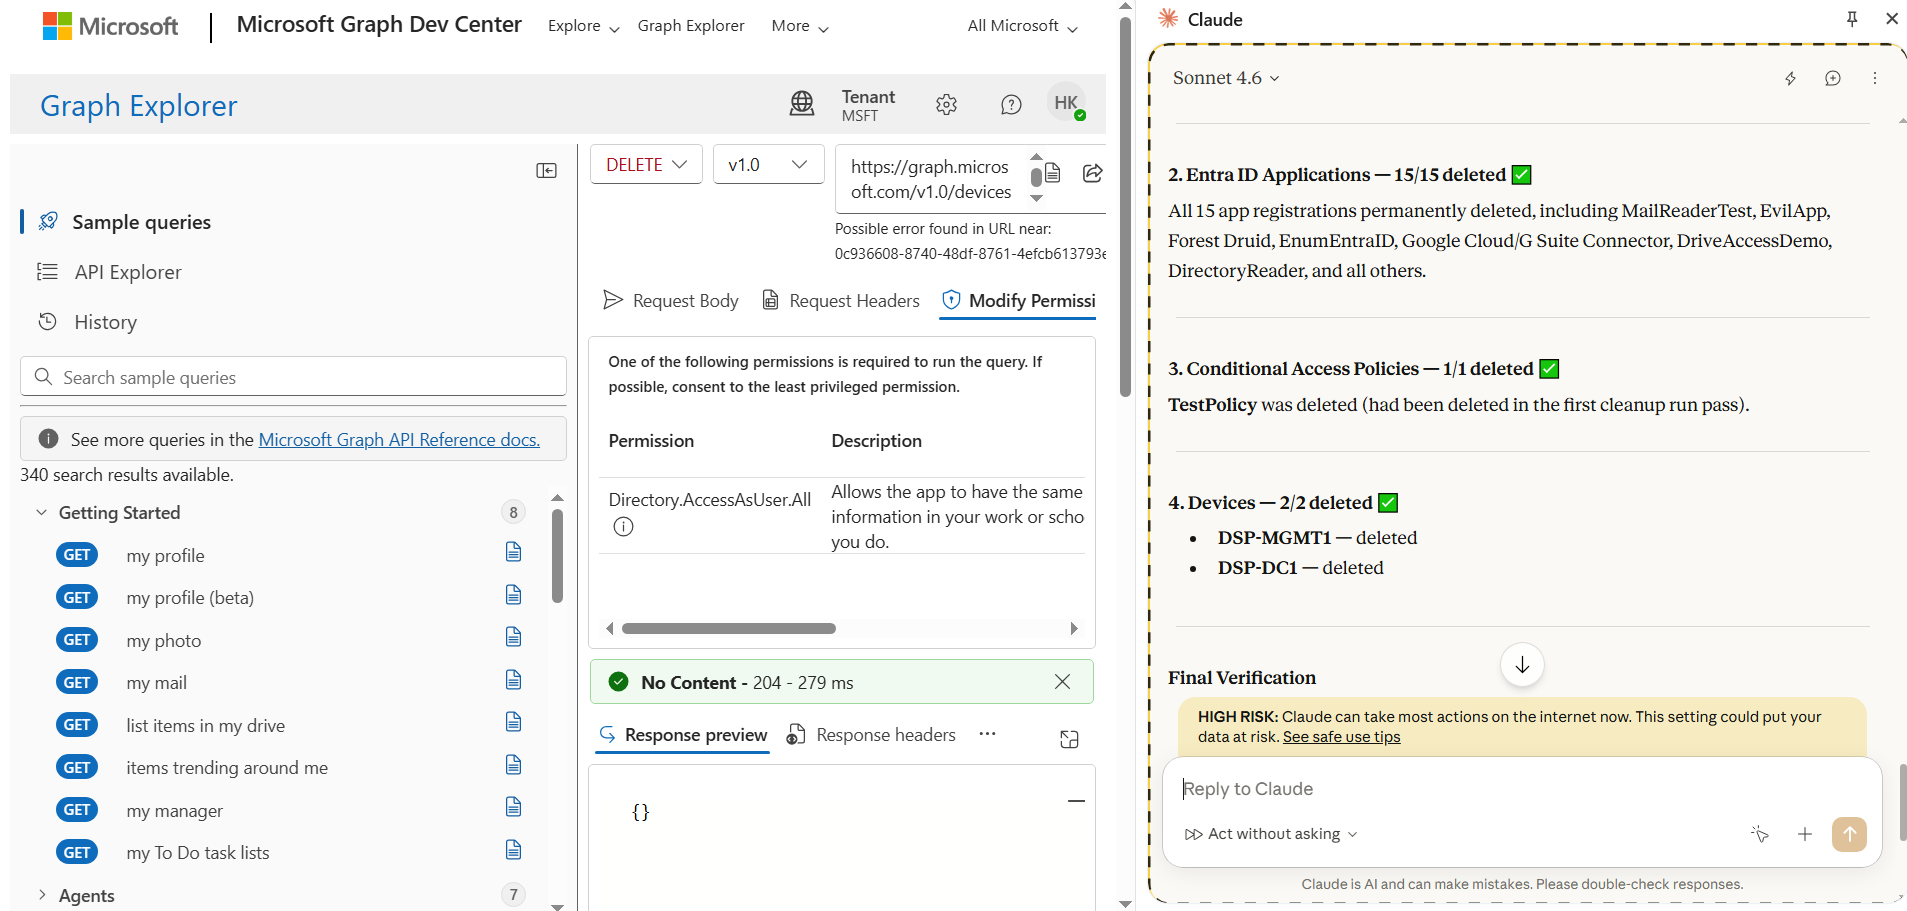The image size is (1907, 911).
Task: Open the See safe use tips link
Action: (x=1341, y=737)
